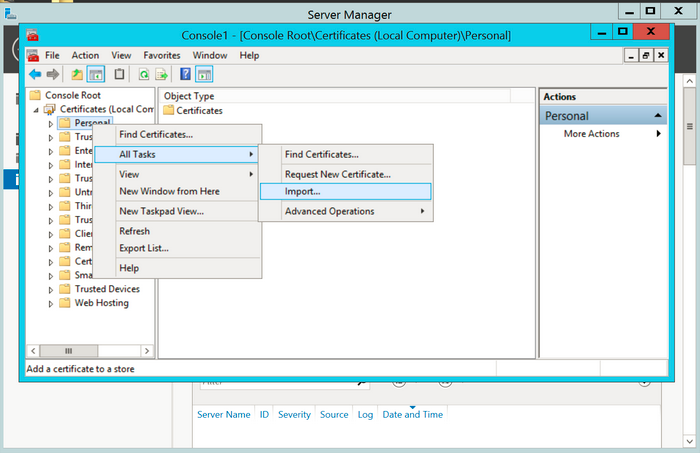
Task: Choose Refresh in the context menu
Action: point(178,231)
